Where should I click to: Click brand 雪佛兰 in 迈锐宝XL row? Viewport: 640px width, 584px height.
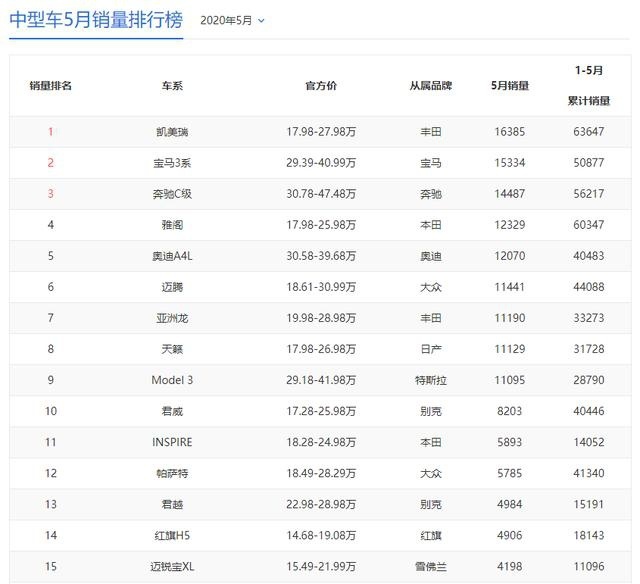click(x=431, y=566)
